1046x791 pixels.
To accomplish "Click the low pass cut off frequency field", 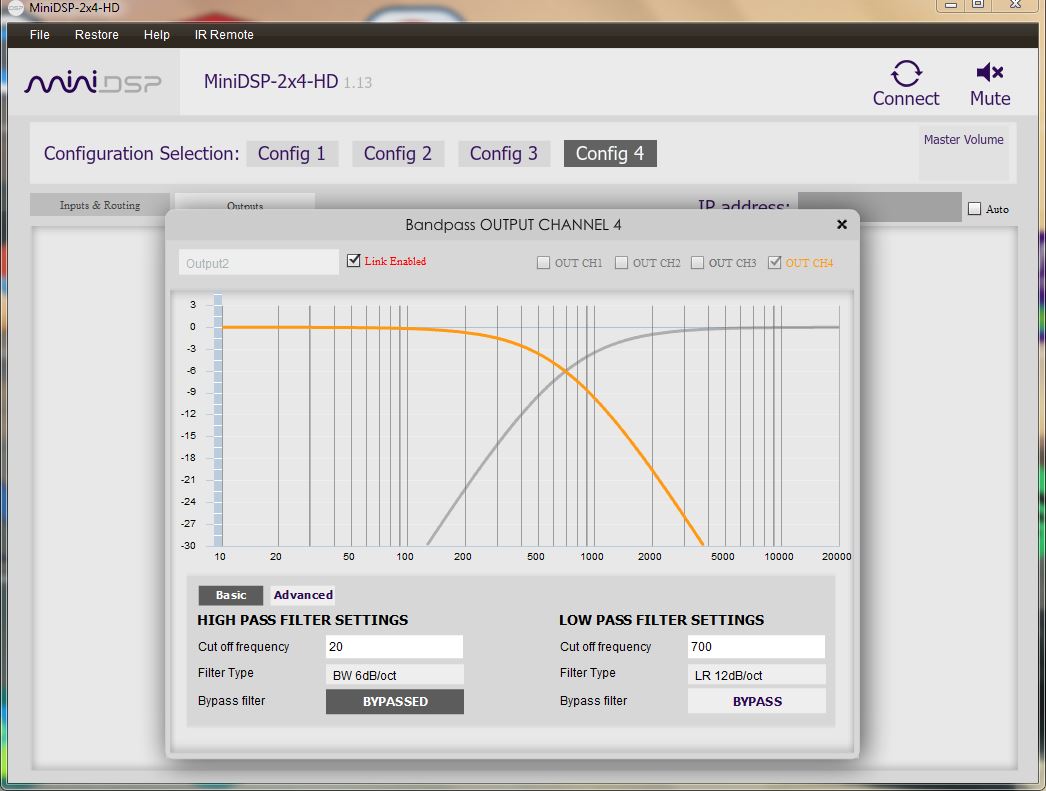I will pyautogui.click(x=756, y=647).
